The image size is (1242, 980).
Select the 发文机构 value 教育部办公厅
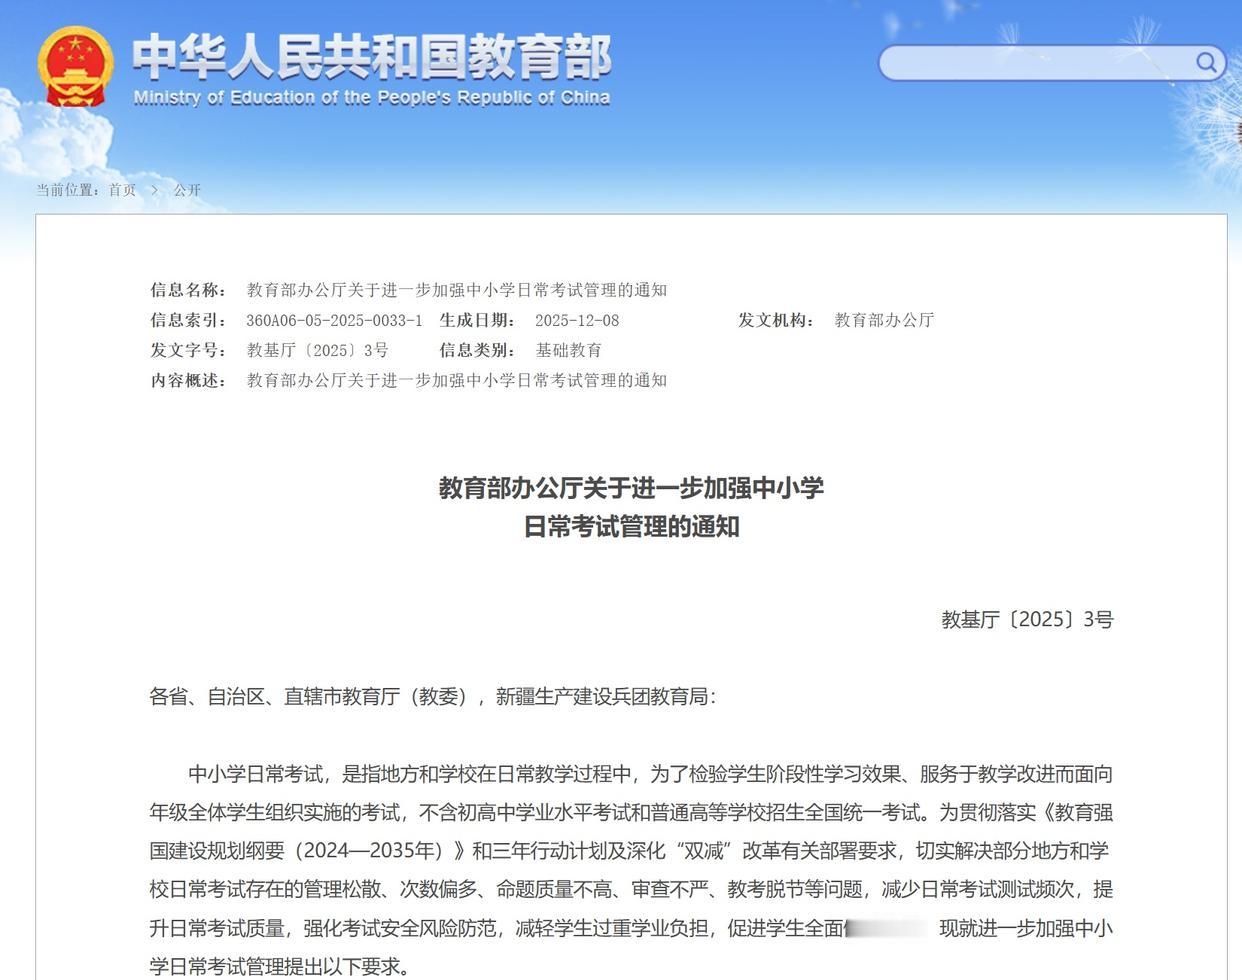point(884,320)
